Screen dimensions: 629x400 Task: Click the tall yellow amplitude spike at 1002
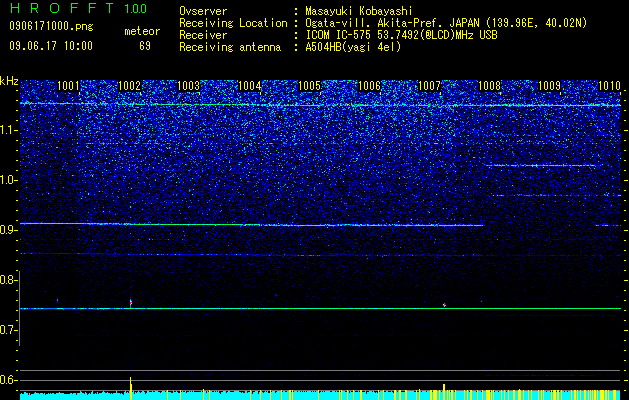point(130,388)
